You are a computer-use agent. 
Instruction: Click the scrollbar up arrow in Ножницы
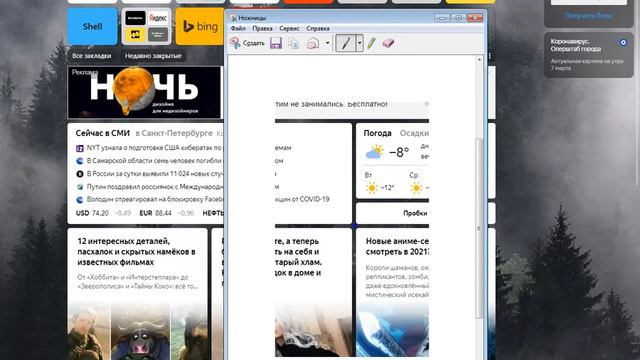point(479,60)
